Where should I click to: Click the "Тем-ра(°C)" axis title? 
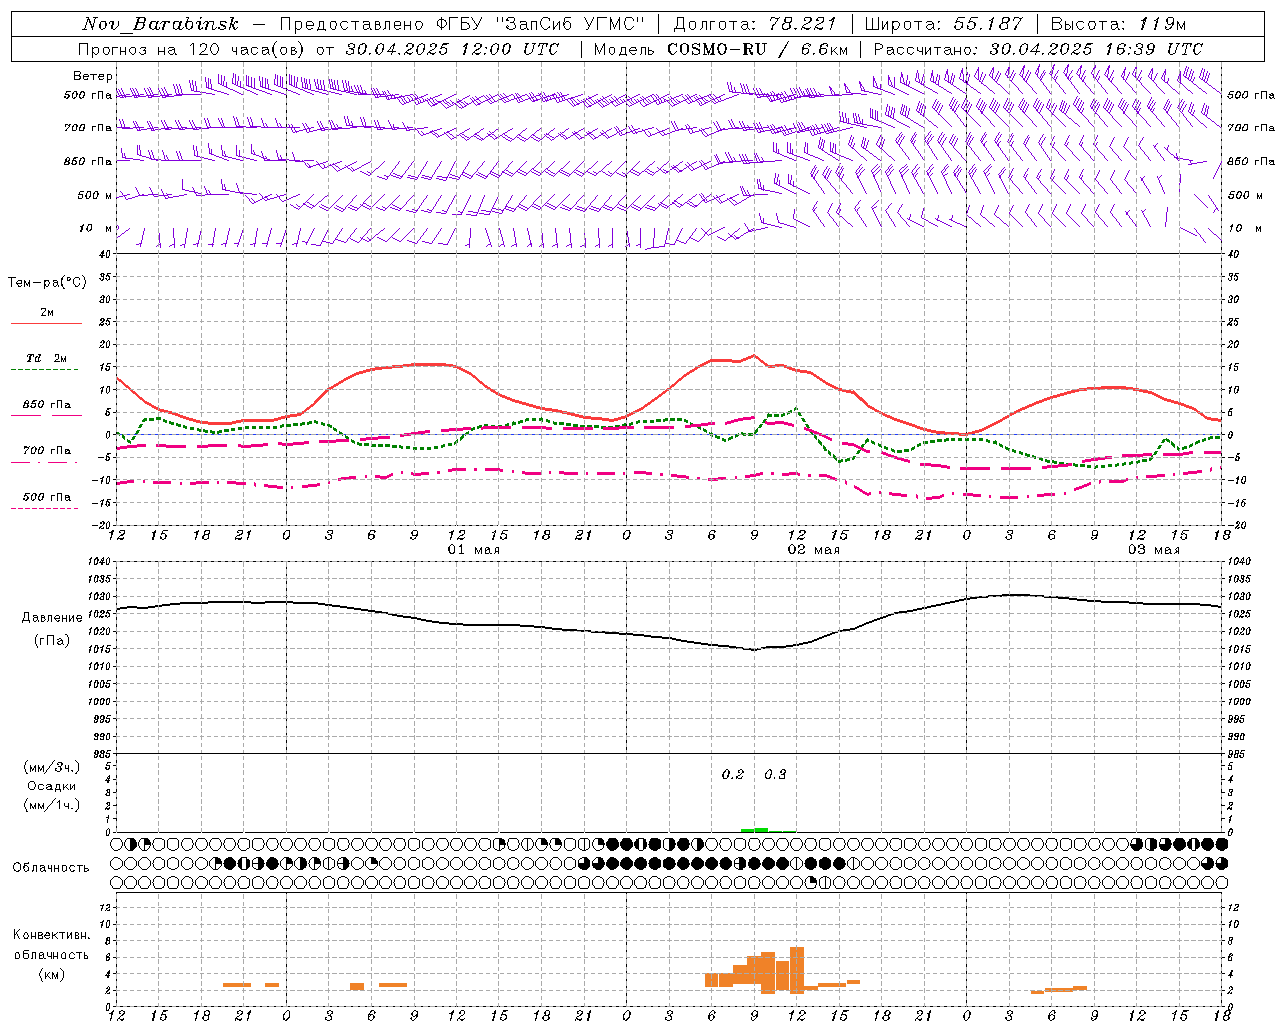point(47,283)
